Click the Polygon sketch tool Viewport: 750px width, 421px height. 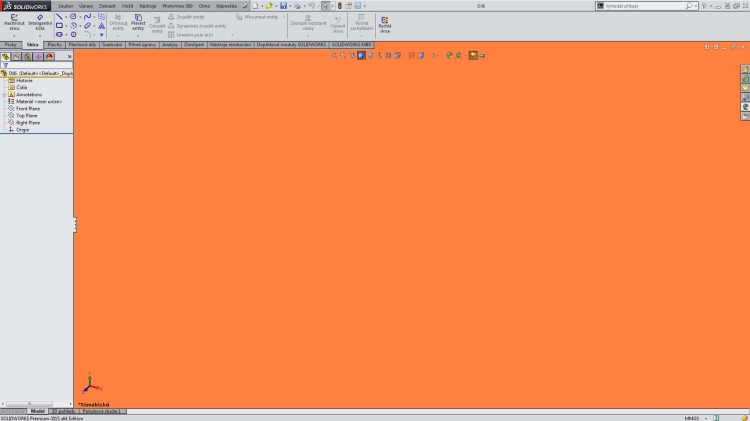pos(73,34)
